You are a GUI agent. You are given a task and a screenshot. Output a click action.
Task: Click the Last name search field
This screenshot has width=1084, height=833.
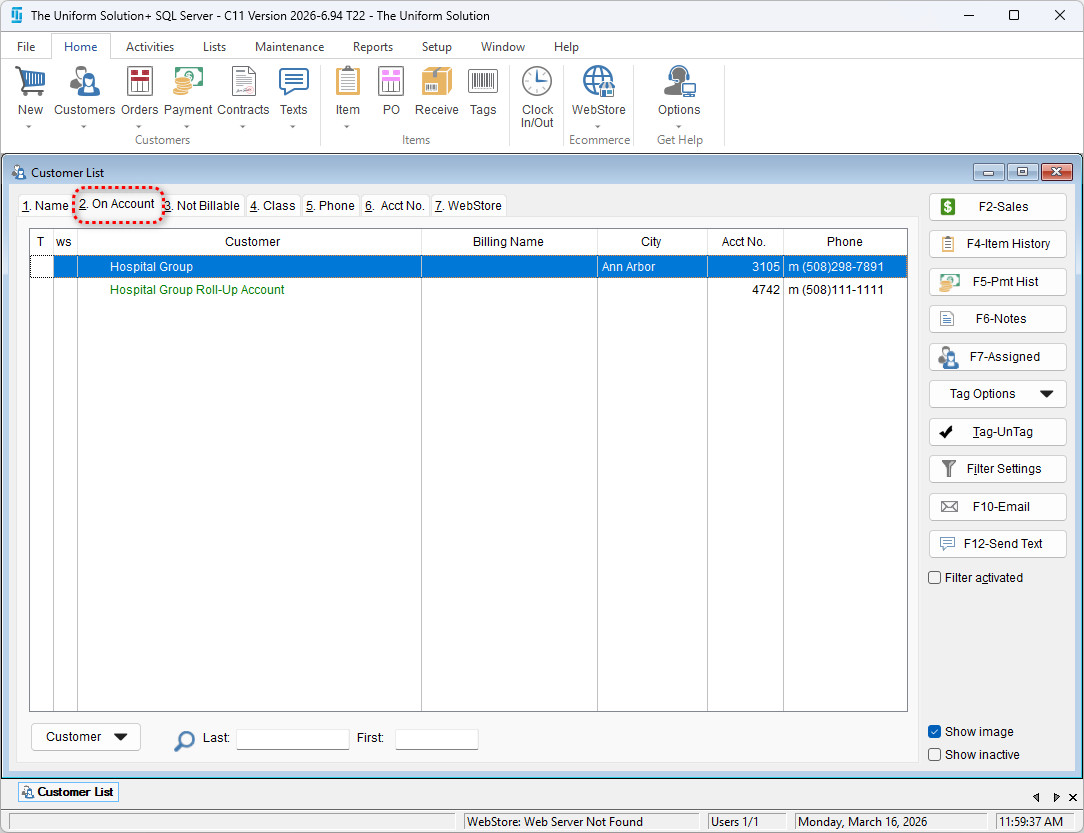[292, 739]
